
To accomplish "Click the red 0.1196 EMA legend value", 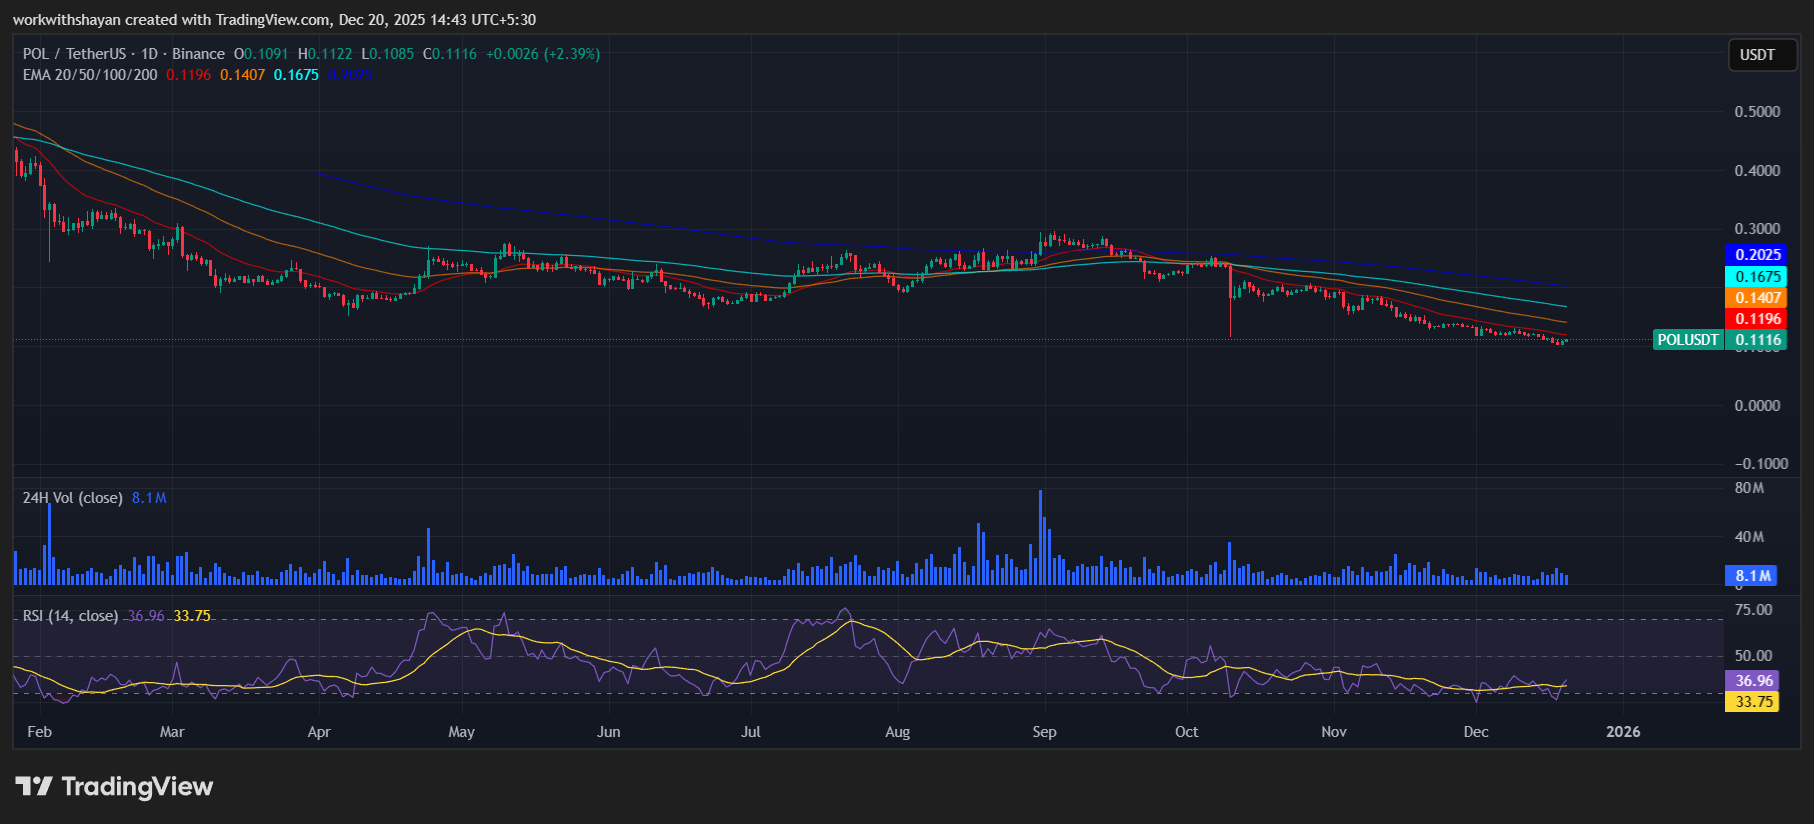I will point(188,75).
